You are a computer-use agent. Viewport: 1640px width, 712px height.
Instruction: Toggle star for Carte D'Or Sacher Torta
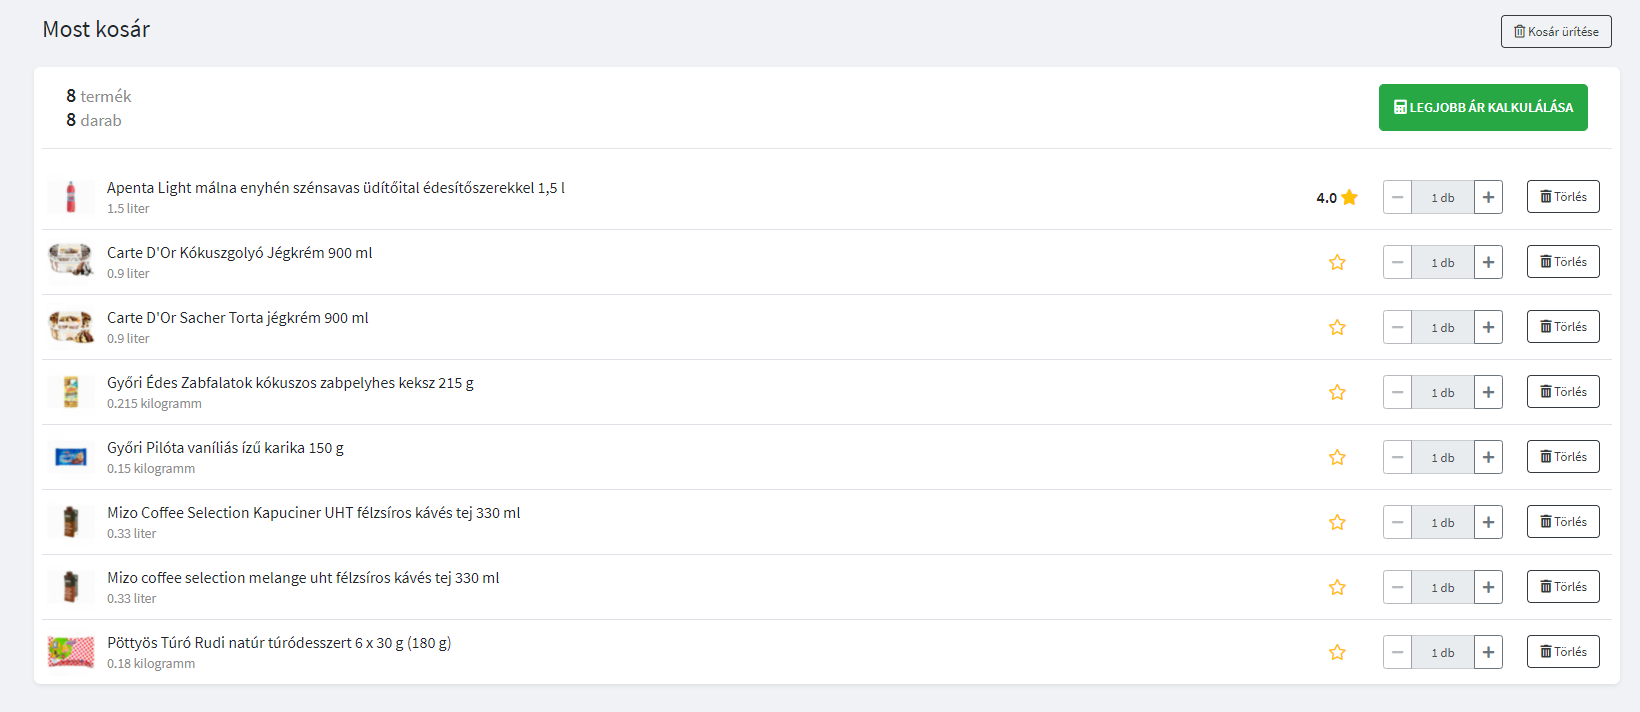coord(1337,328)
